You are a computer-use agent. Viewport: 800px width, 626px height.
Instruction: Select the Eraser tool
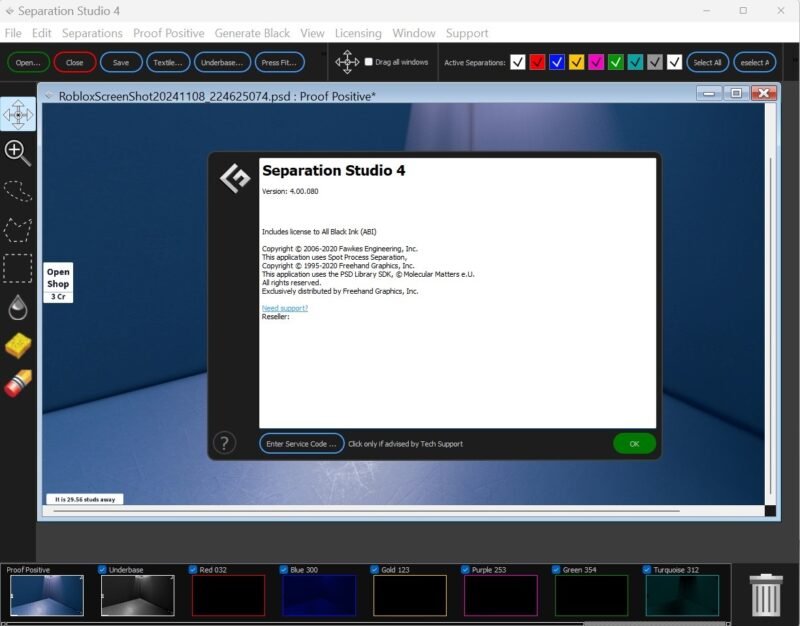18,383
